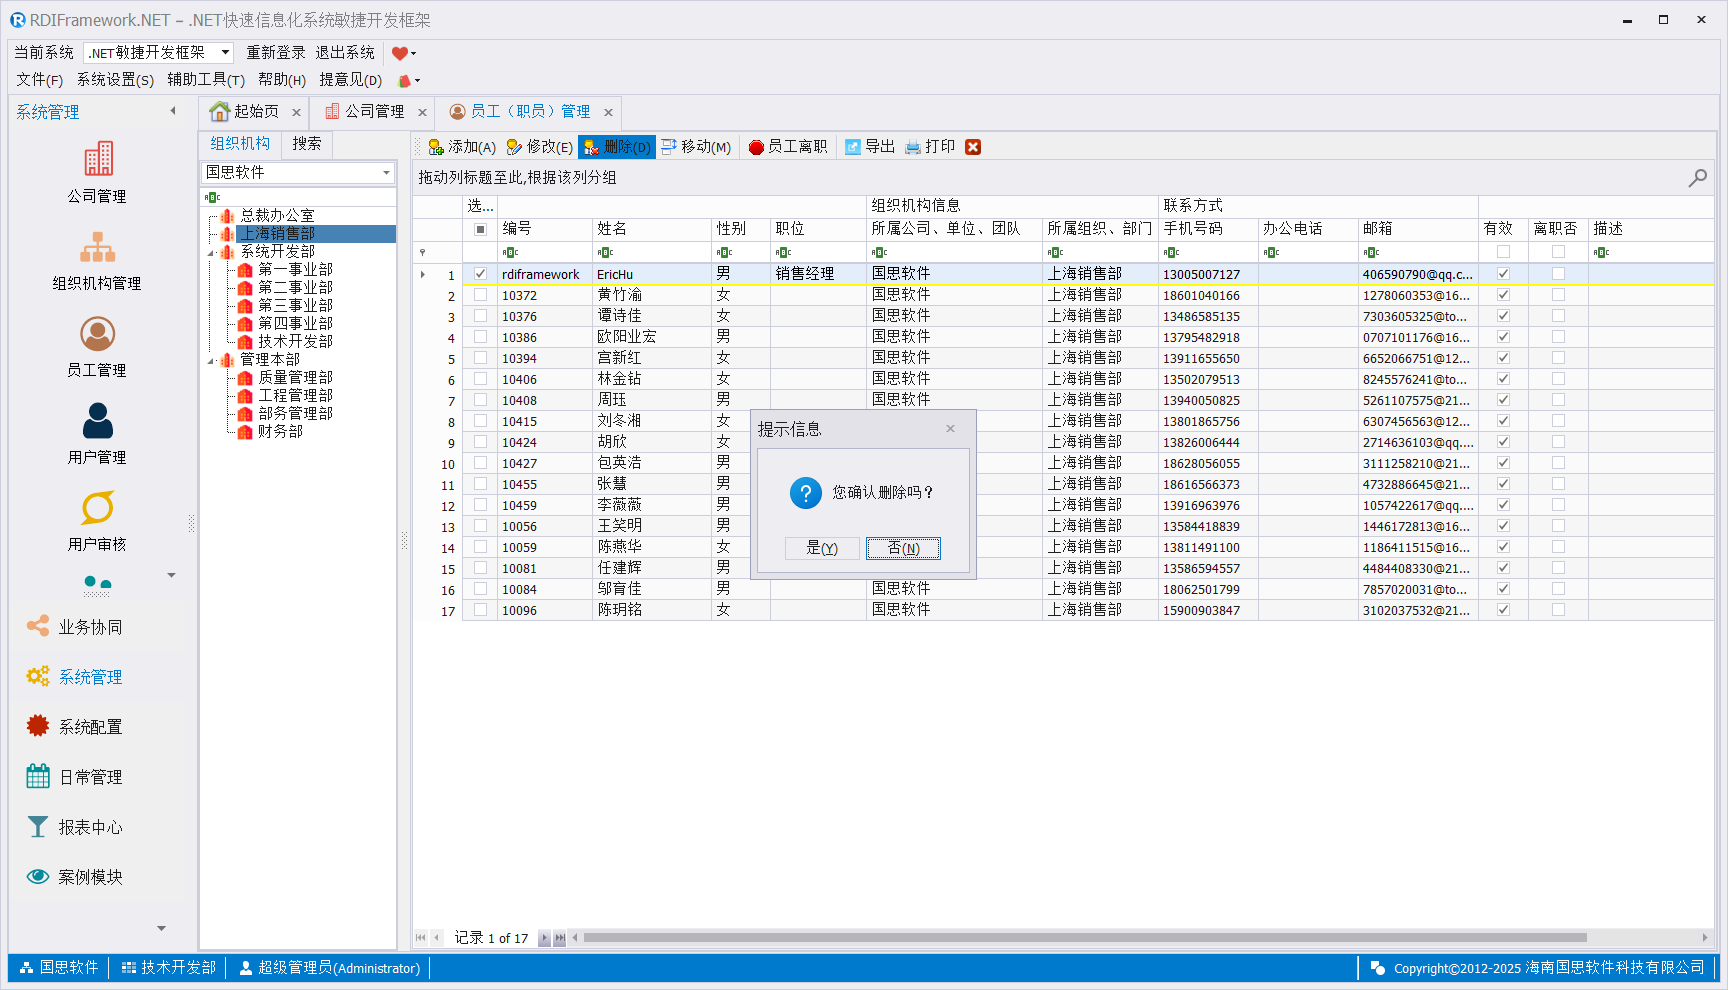Click 是(Y) to confirm deletion
The height and width of the screenshot is (990, 1728).
821,548
